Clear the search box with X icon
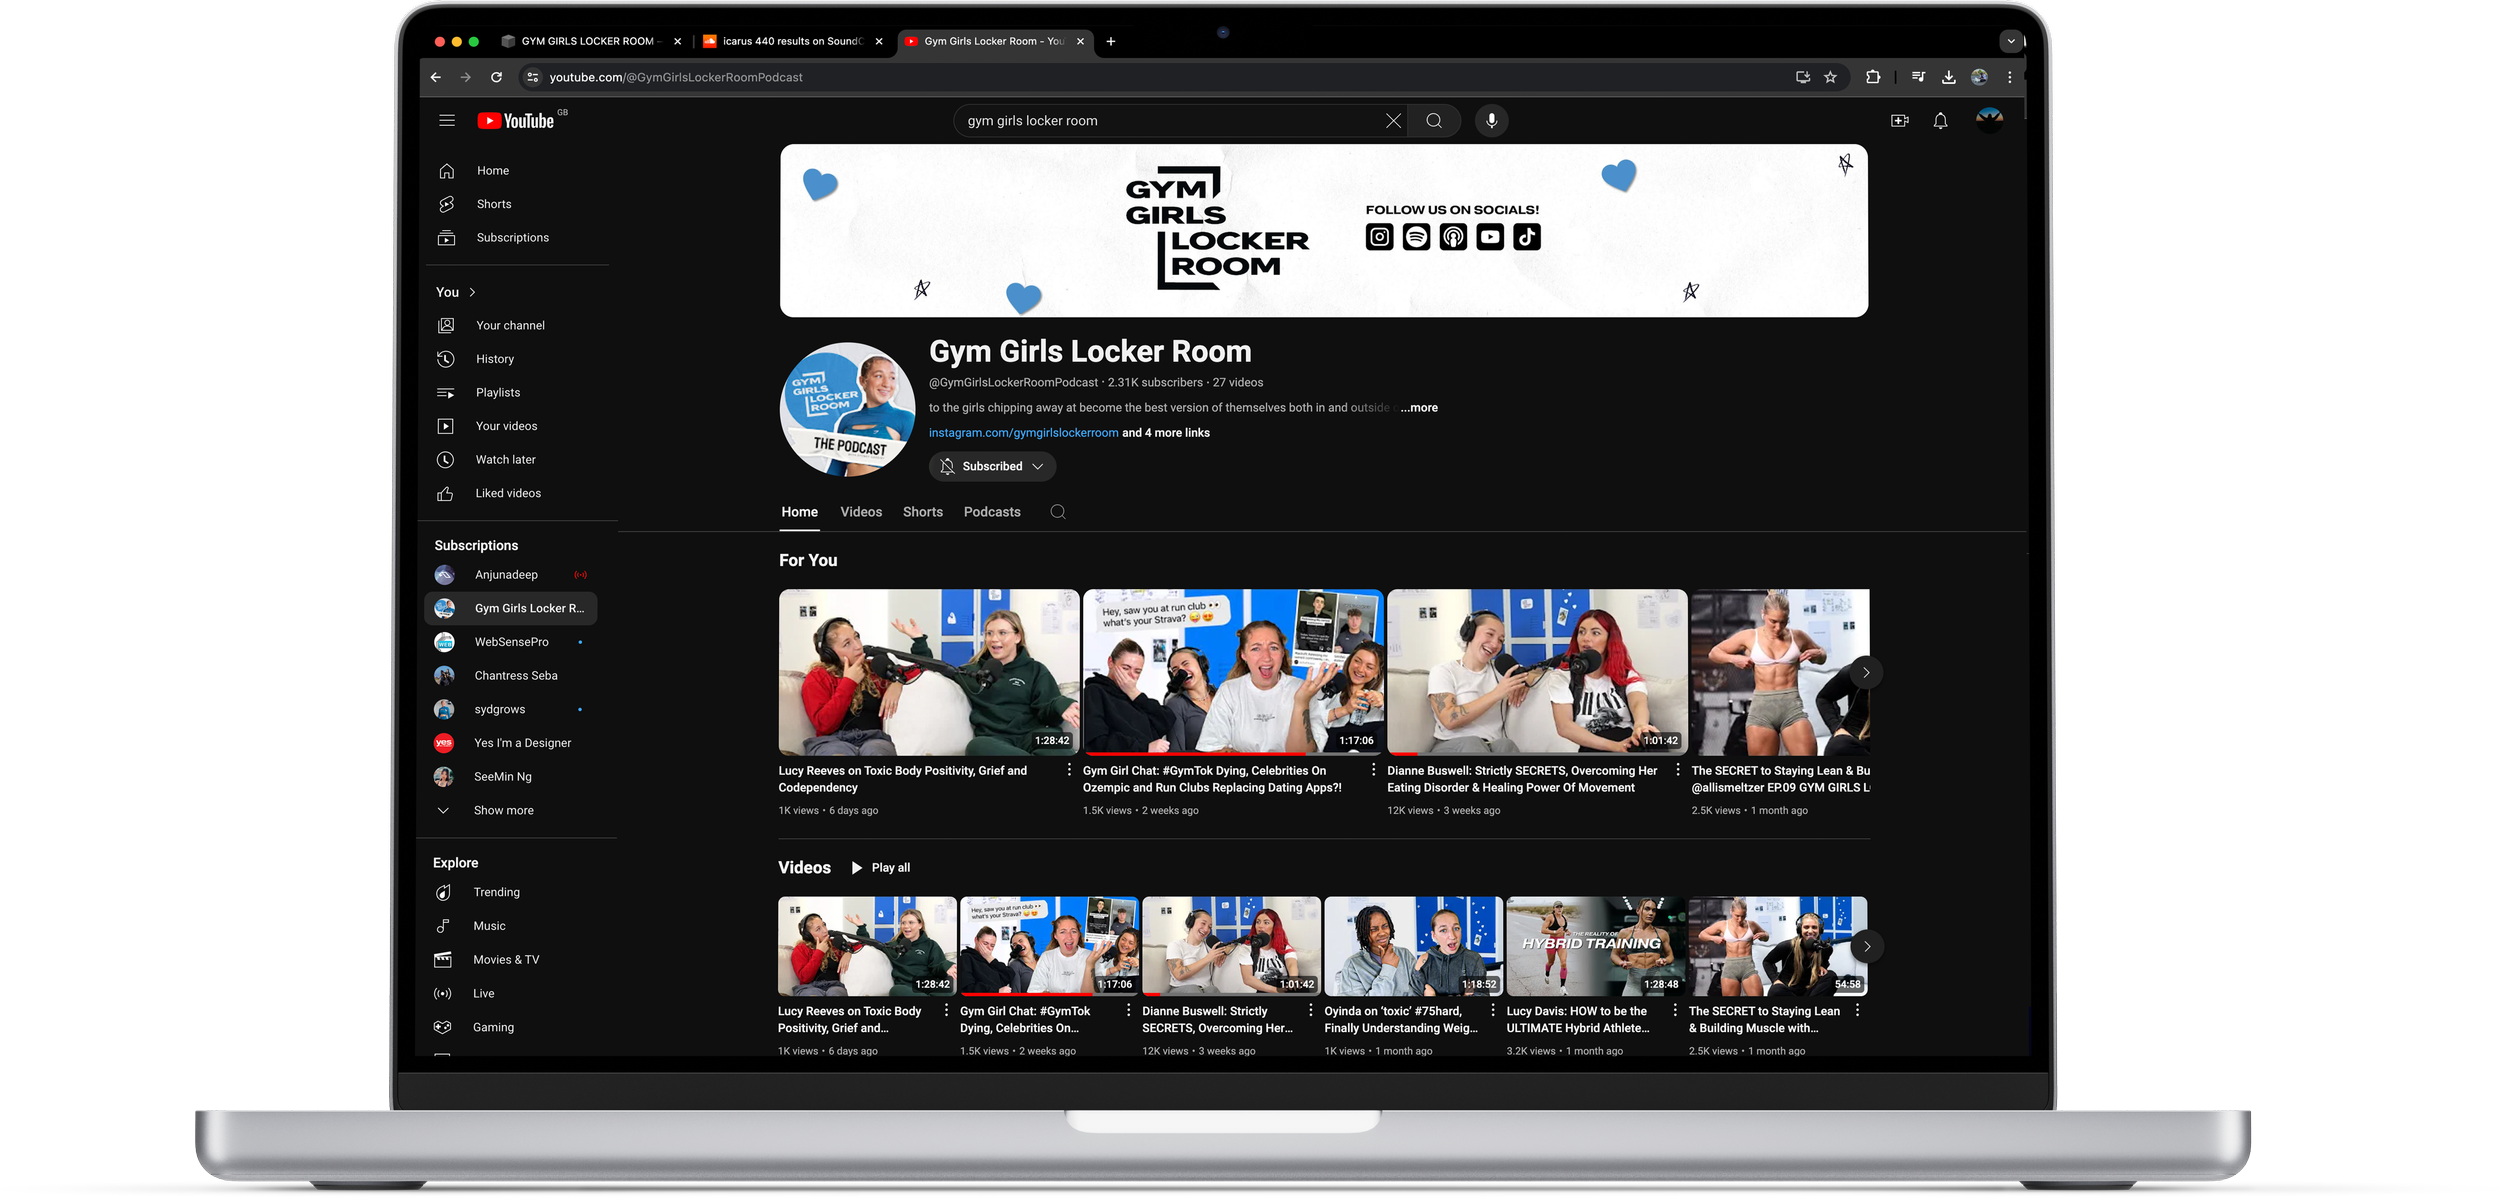The image size is (2500, 1197). pos(1393,121)
